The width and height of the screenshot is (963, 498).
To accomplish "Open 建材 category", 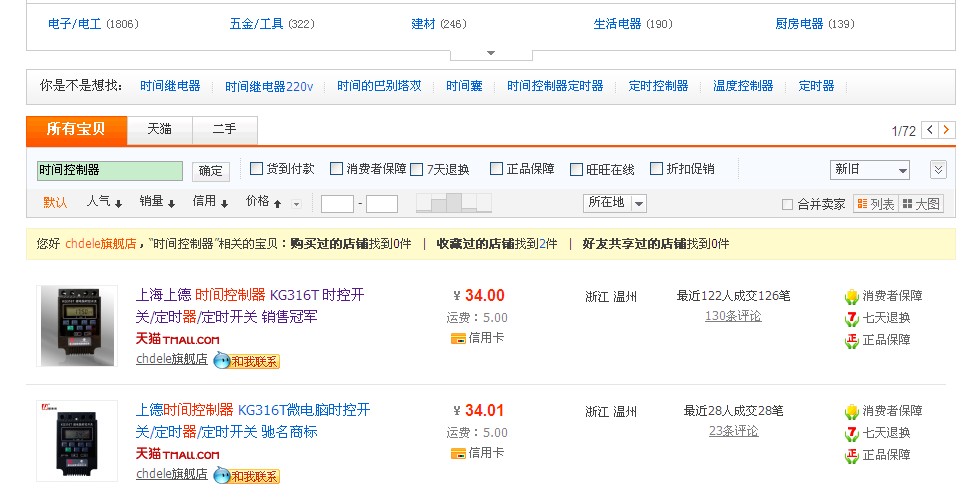I will 423,24.
